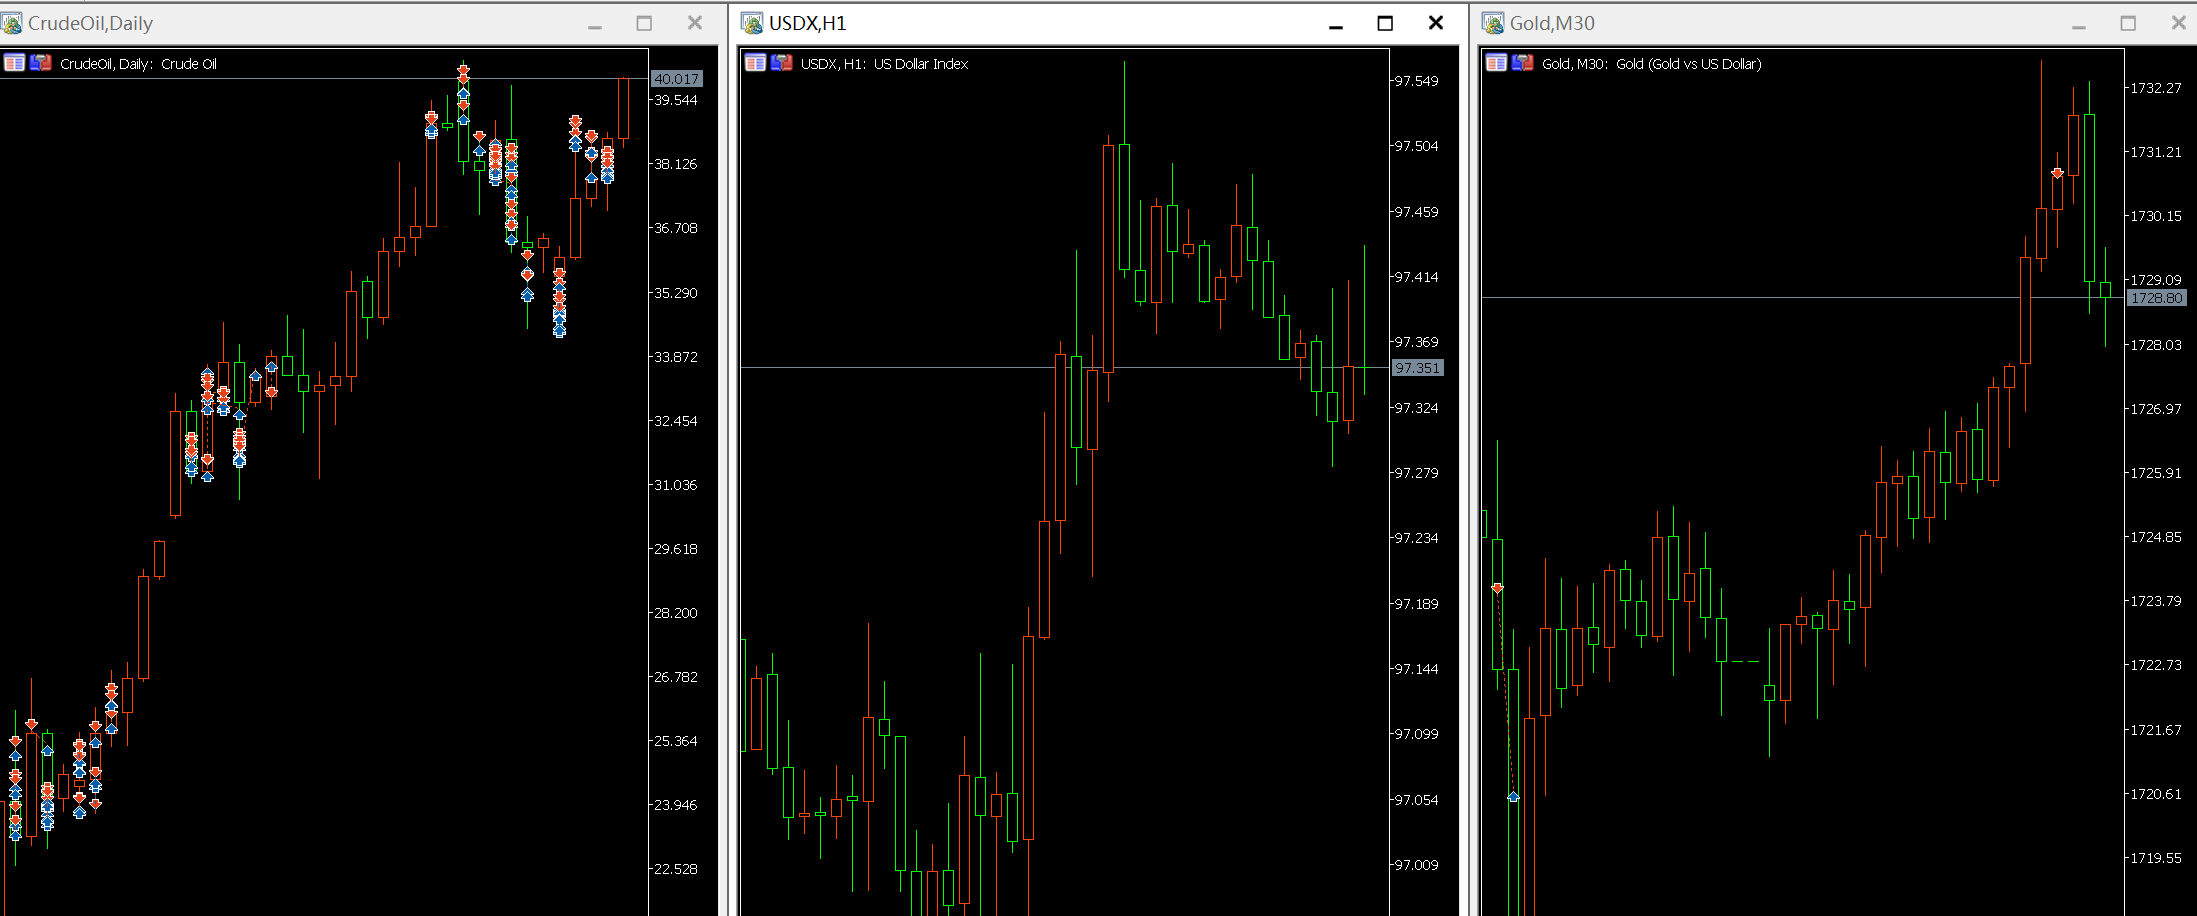Select blue buy arrow near 1720.61 on Gold

tap(1513, 796)
